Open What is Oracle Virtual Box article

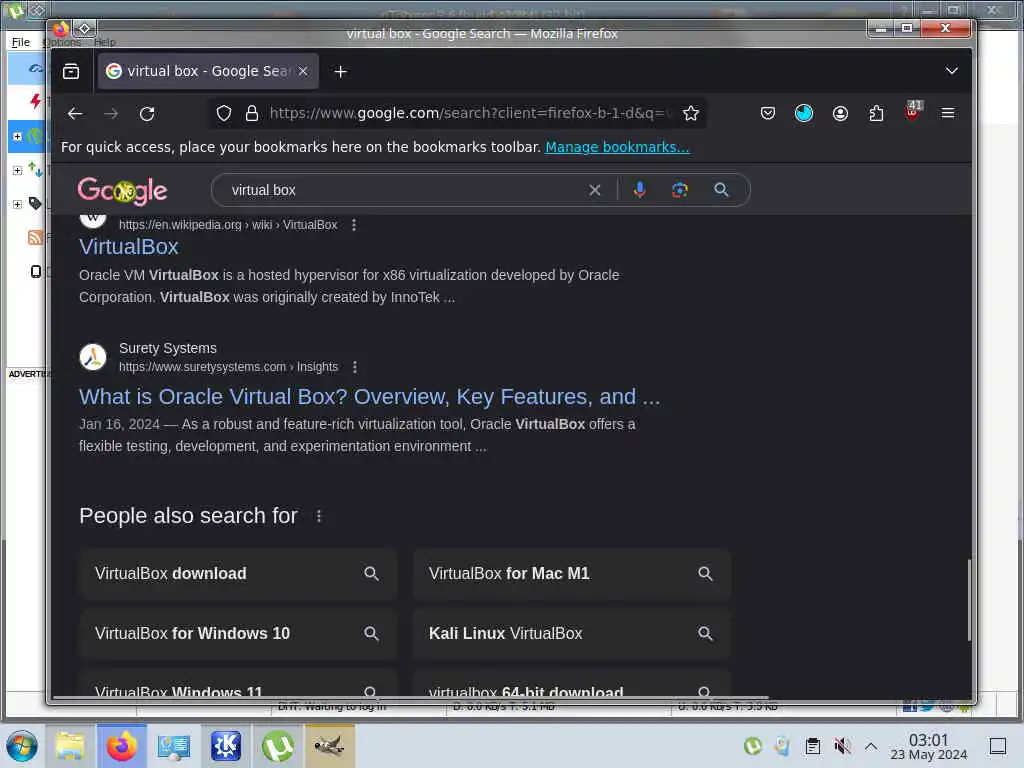[370, 396]
